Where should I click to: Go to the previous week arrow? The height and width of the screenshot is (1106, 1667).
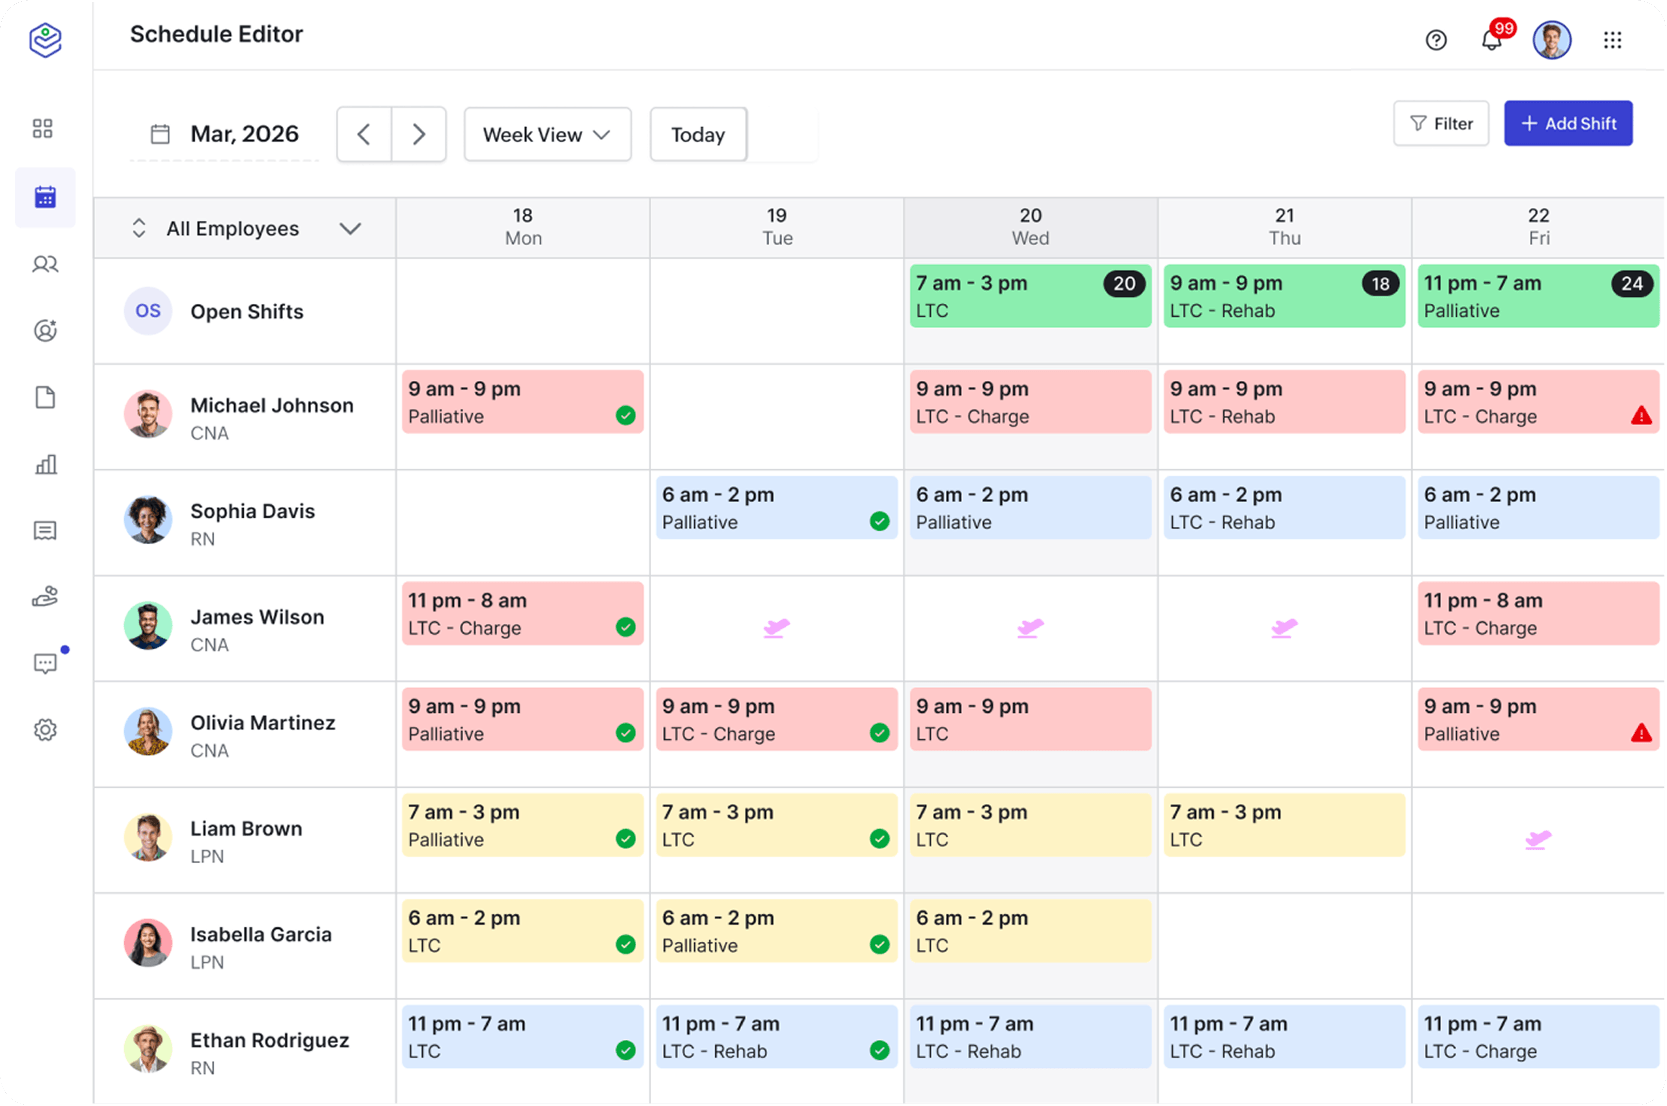tap(364, 134)
